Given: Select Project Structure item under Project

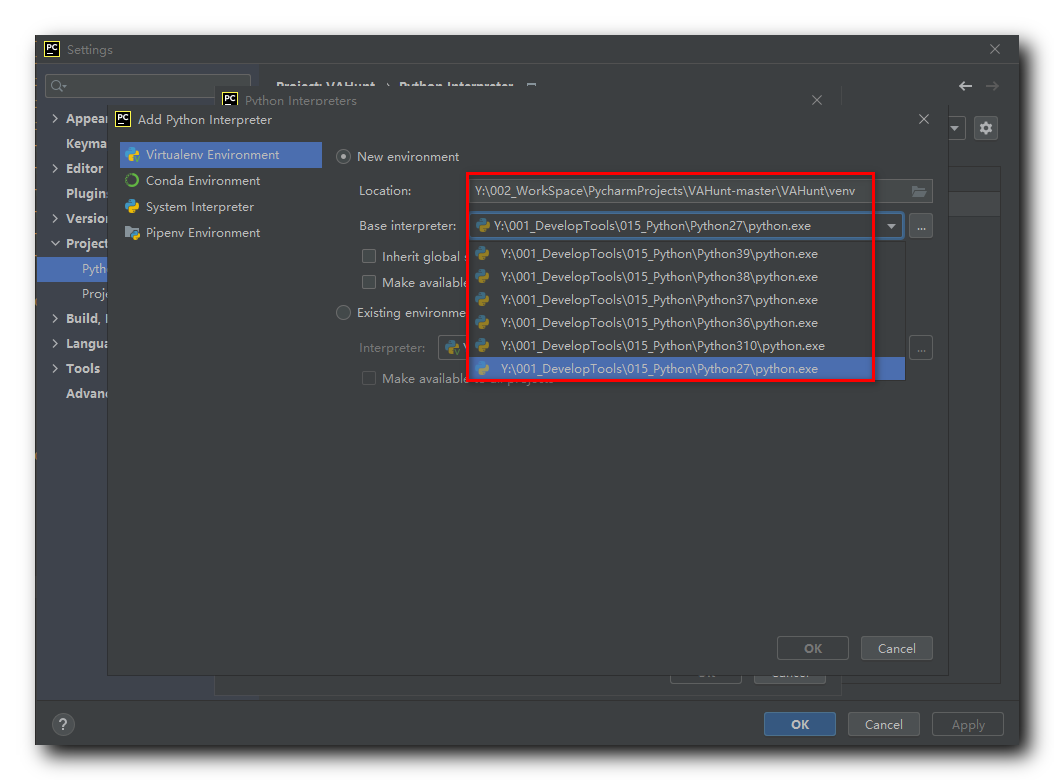Looking at the screenshot, I should point(94,293).
